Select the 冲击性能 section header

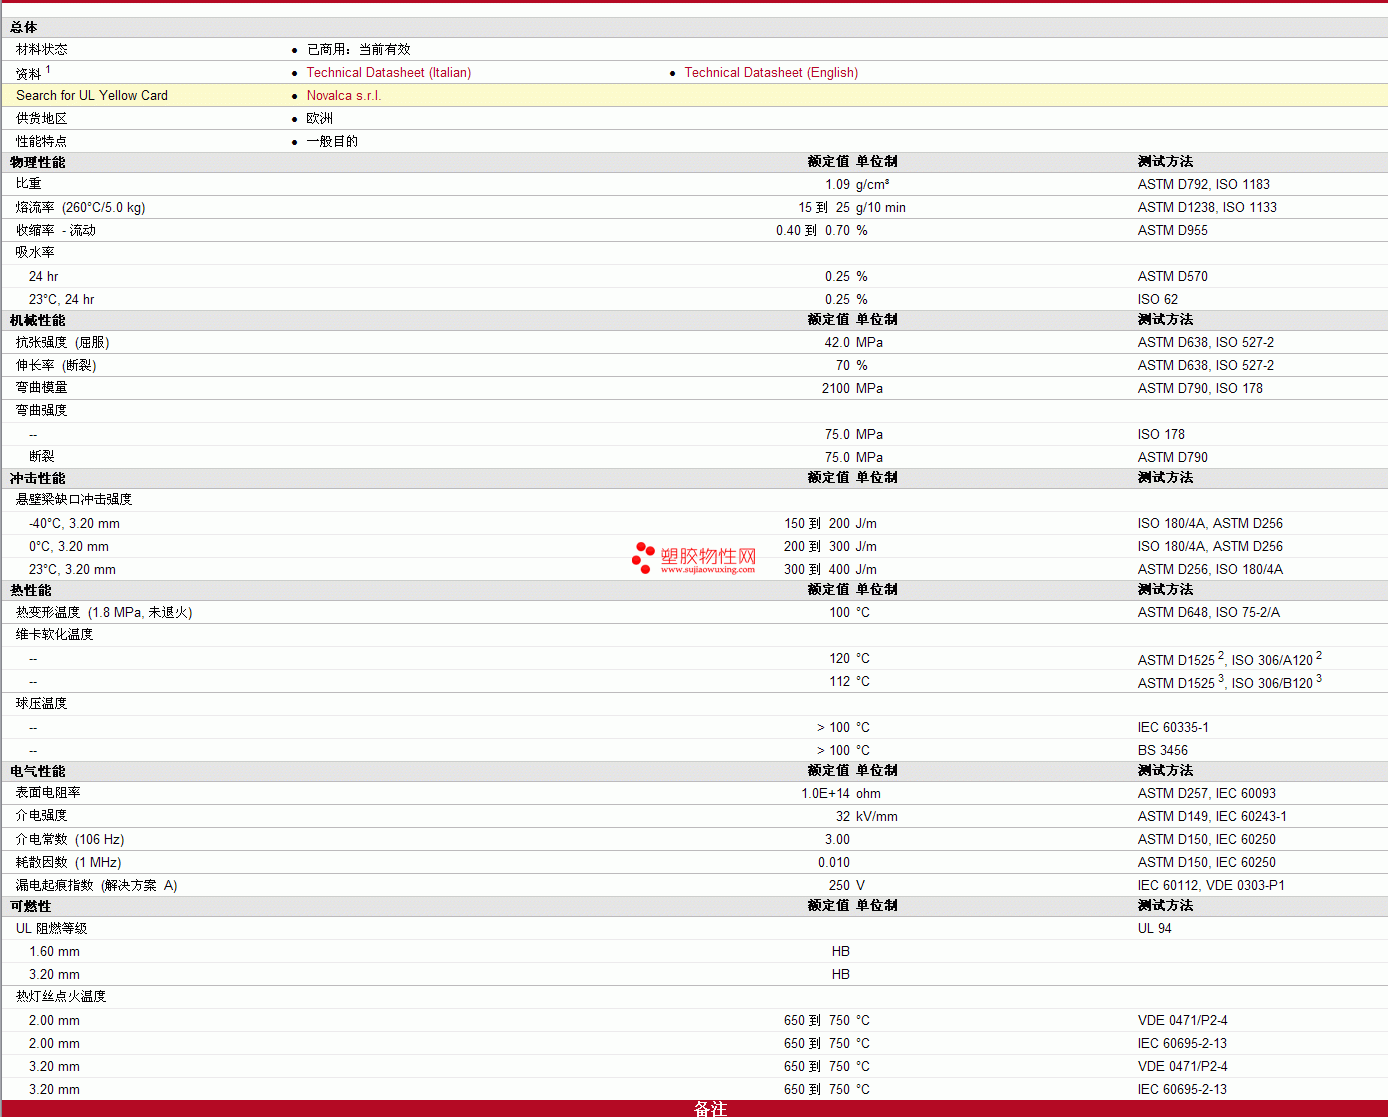tap(38, 478)
